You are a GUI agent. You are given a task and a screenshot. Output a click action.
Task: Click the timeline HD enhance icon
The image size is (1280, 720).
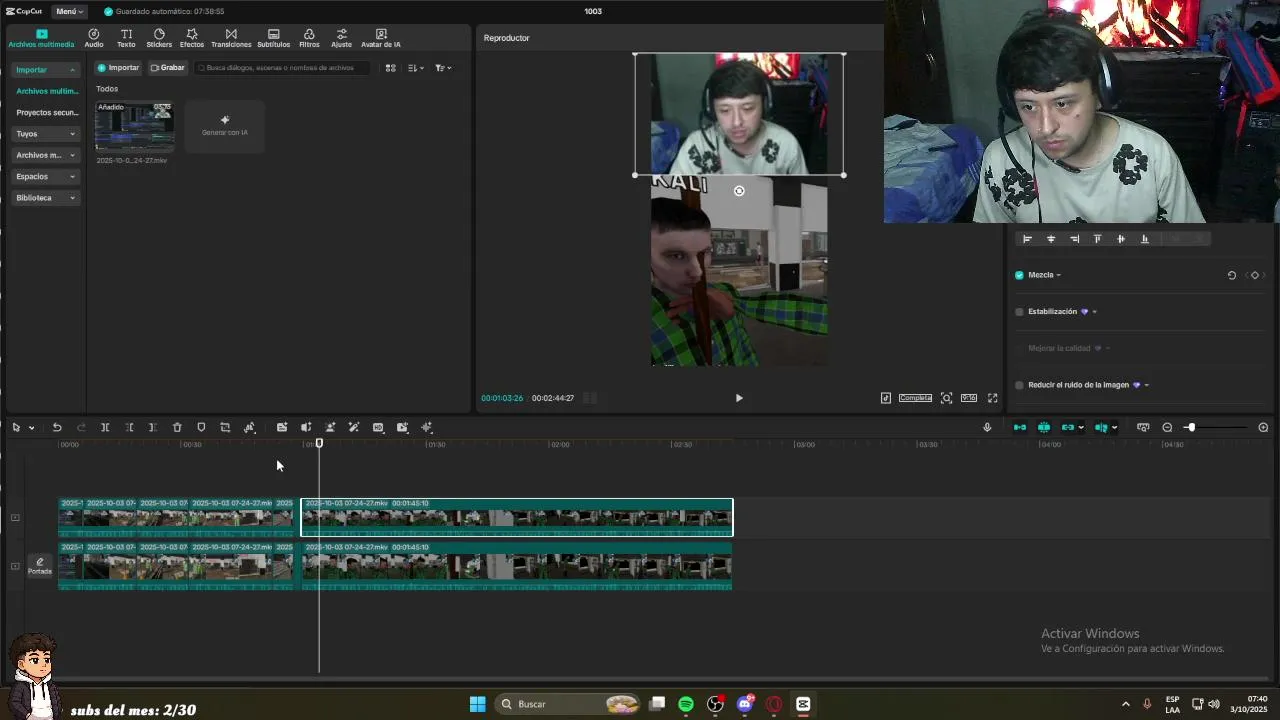pyautogui.click(x=378, y=428)
